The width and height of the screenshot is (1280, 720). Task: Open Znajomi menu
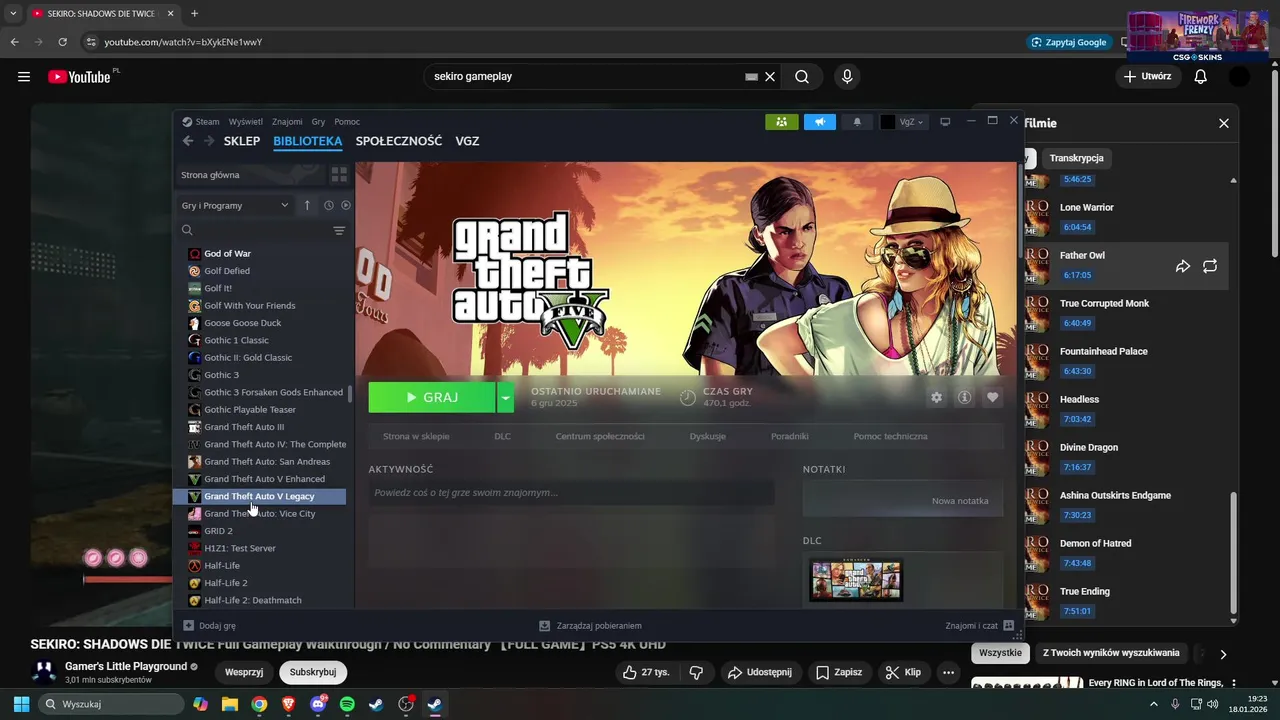coord(287,122)
